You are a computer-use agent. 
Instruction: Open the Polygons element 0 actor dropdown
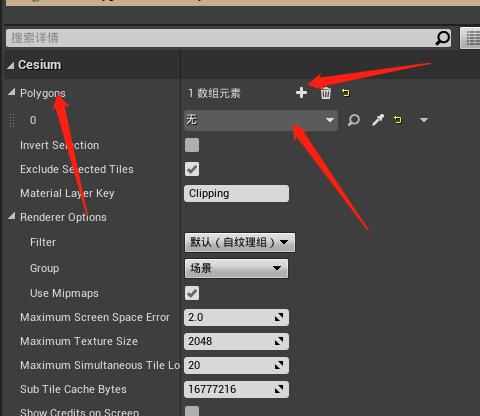(261, 120)
